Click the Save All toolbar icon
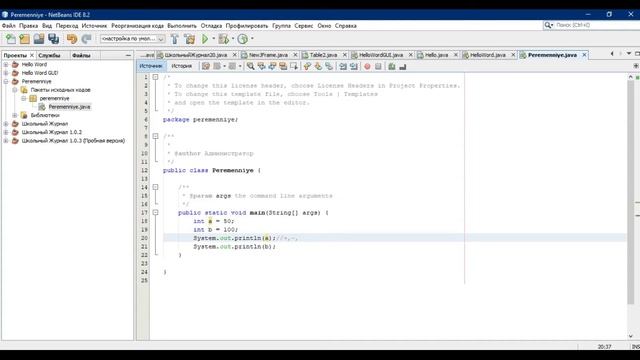This screenshot has height=360, width=640. click(53, 39)
